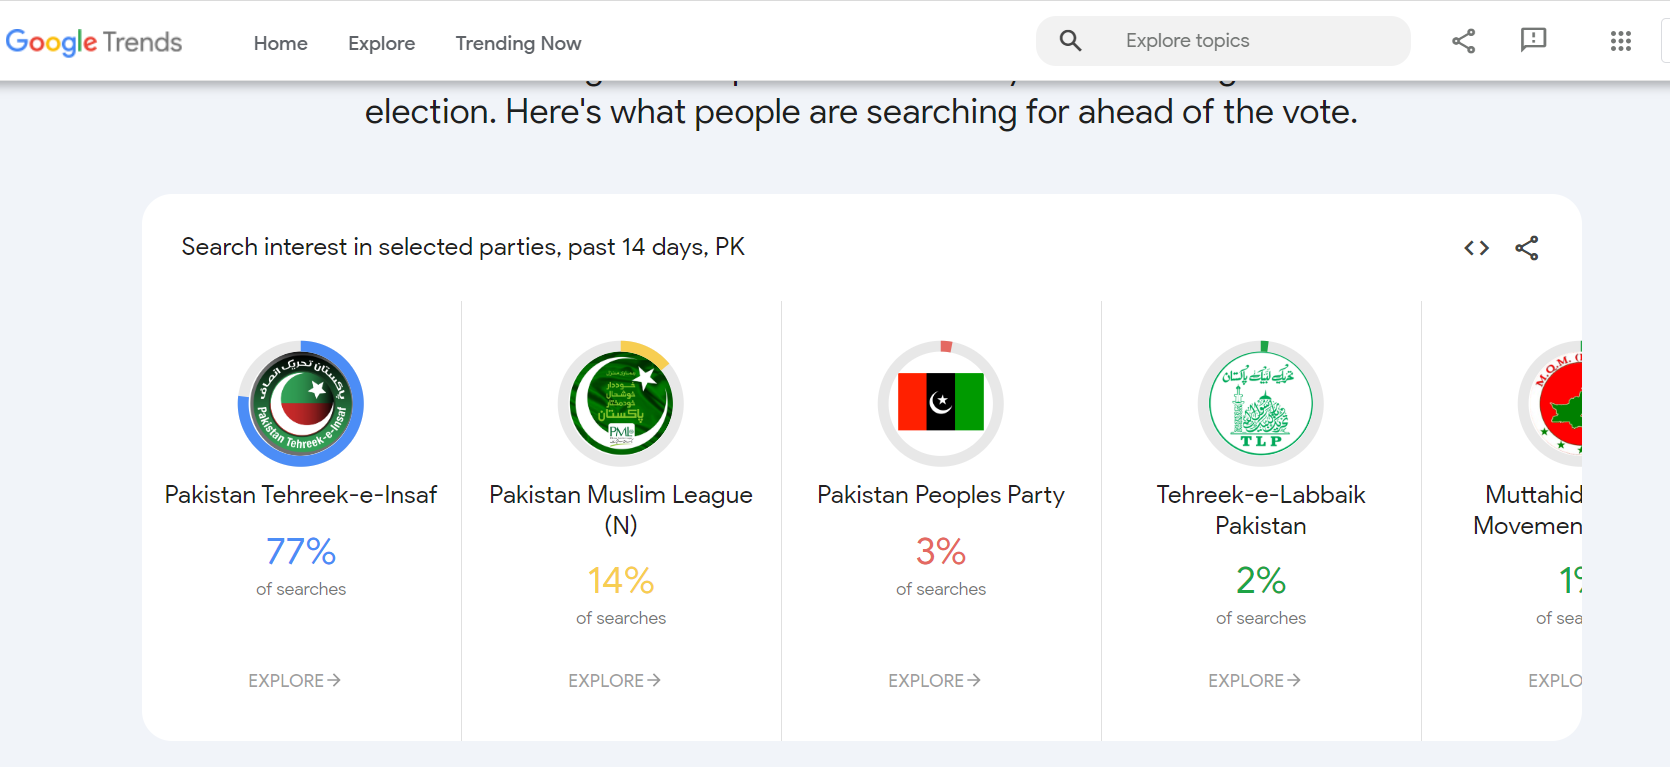Click the embed code icon on card
This screenshot has height=767, width=1670.
point(1476,248)
